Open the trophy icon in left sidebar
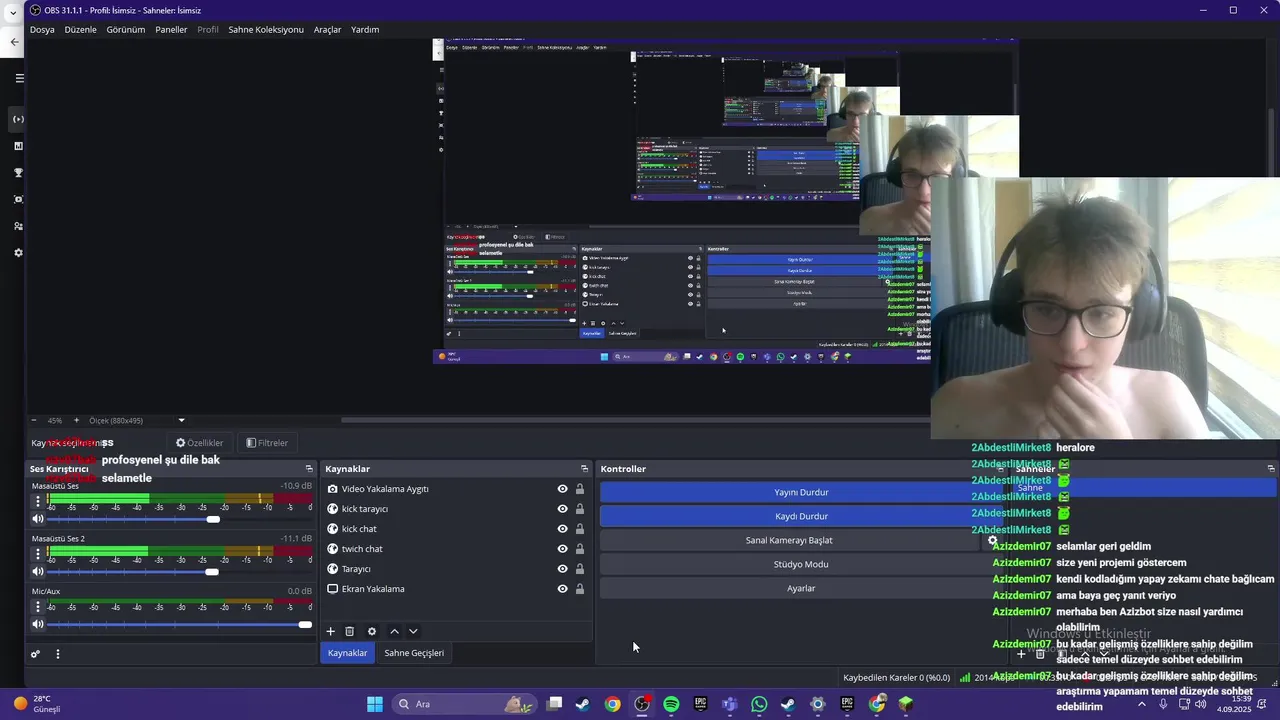Screen dimensions: 1280x720 (x=18, y=173)
